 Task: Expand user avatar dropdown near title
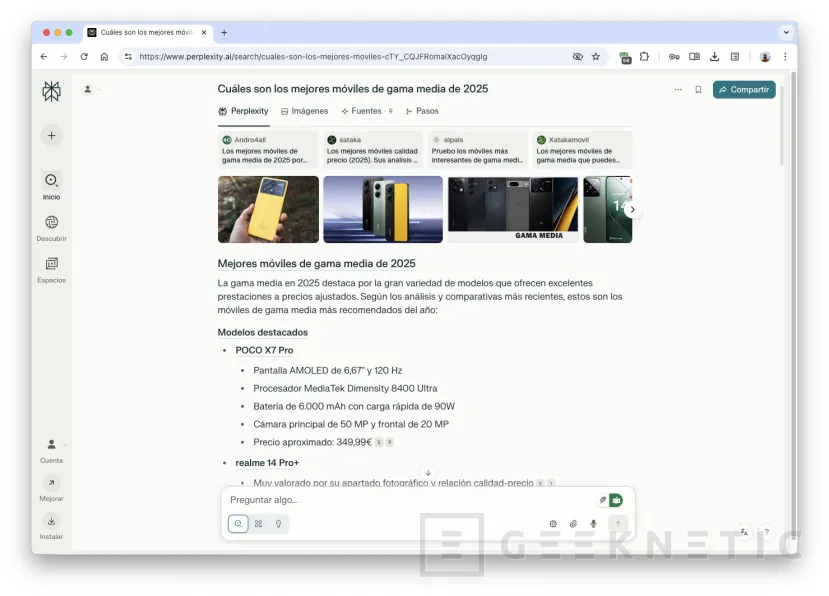pos(91,89)
